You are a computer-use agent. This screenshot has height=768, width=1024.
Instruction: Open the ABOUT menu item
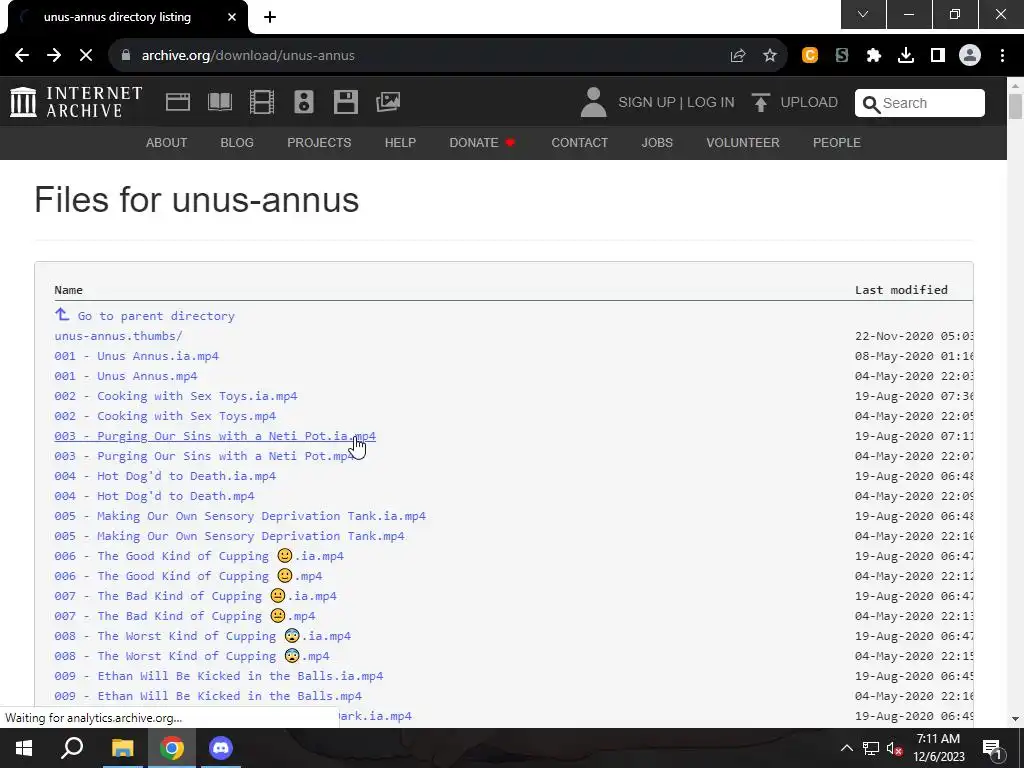coord(167,142)
